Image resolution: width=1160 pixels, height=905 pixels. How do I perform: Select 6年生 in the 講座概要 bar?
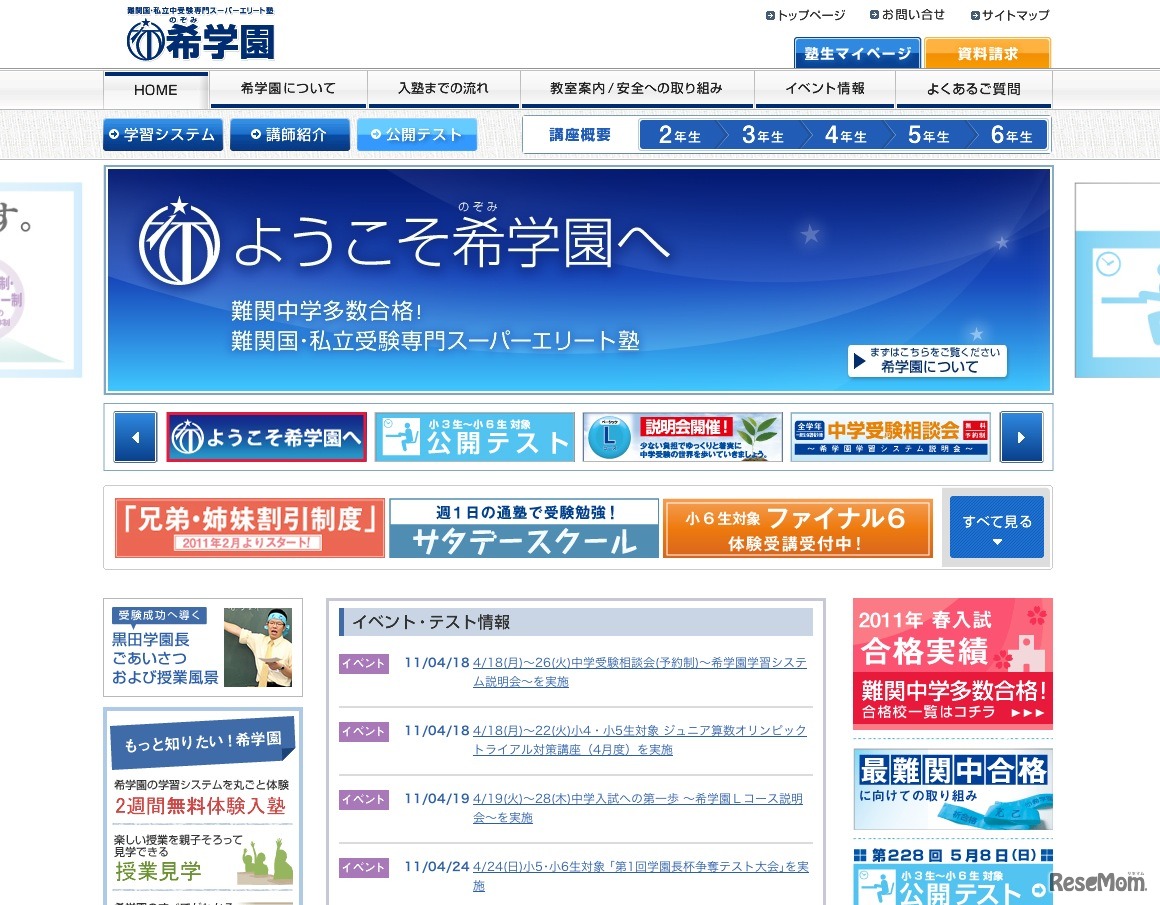(1010, 133)
